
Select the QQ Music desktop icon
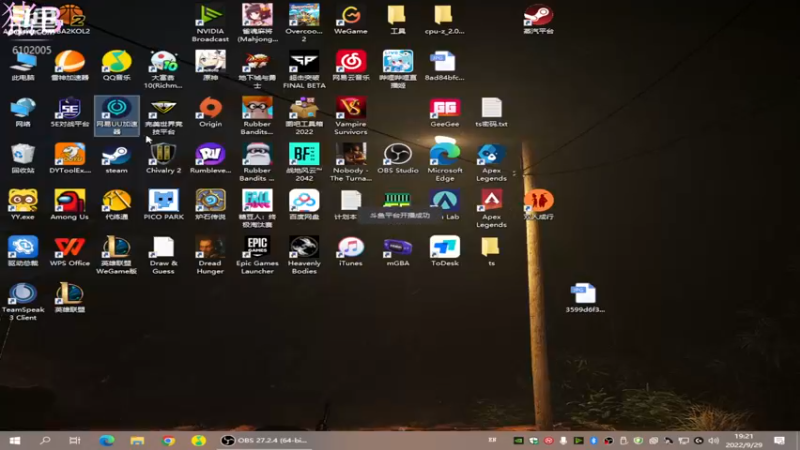coord(117,66)
